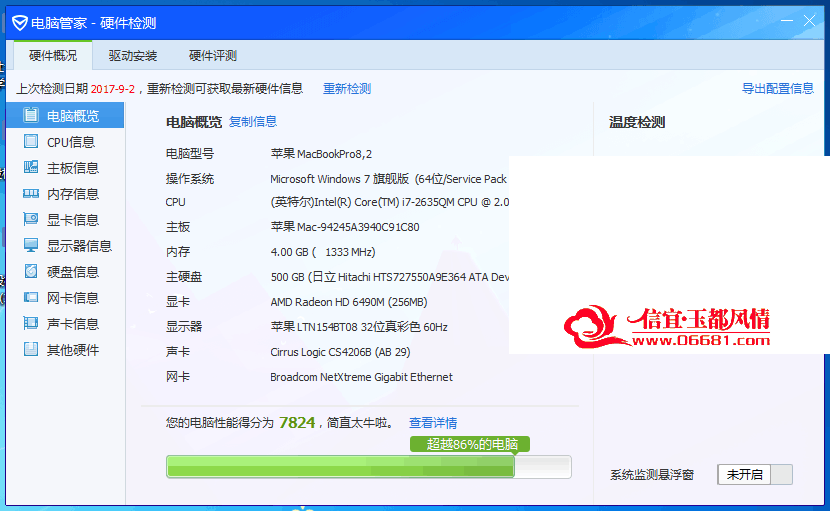Close the 硬件检测 window
The height and width of the screenshot is (511, 830).
coord(809,21)
